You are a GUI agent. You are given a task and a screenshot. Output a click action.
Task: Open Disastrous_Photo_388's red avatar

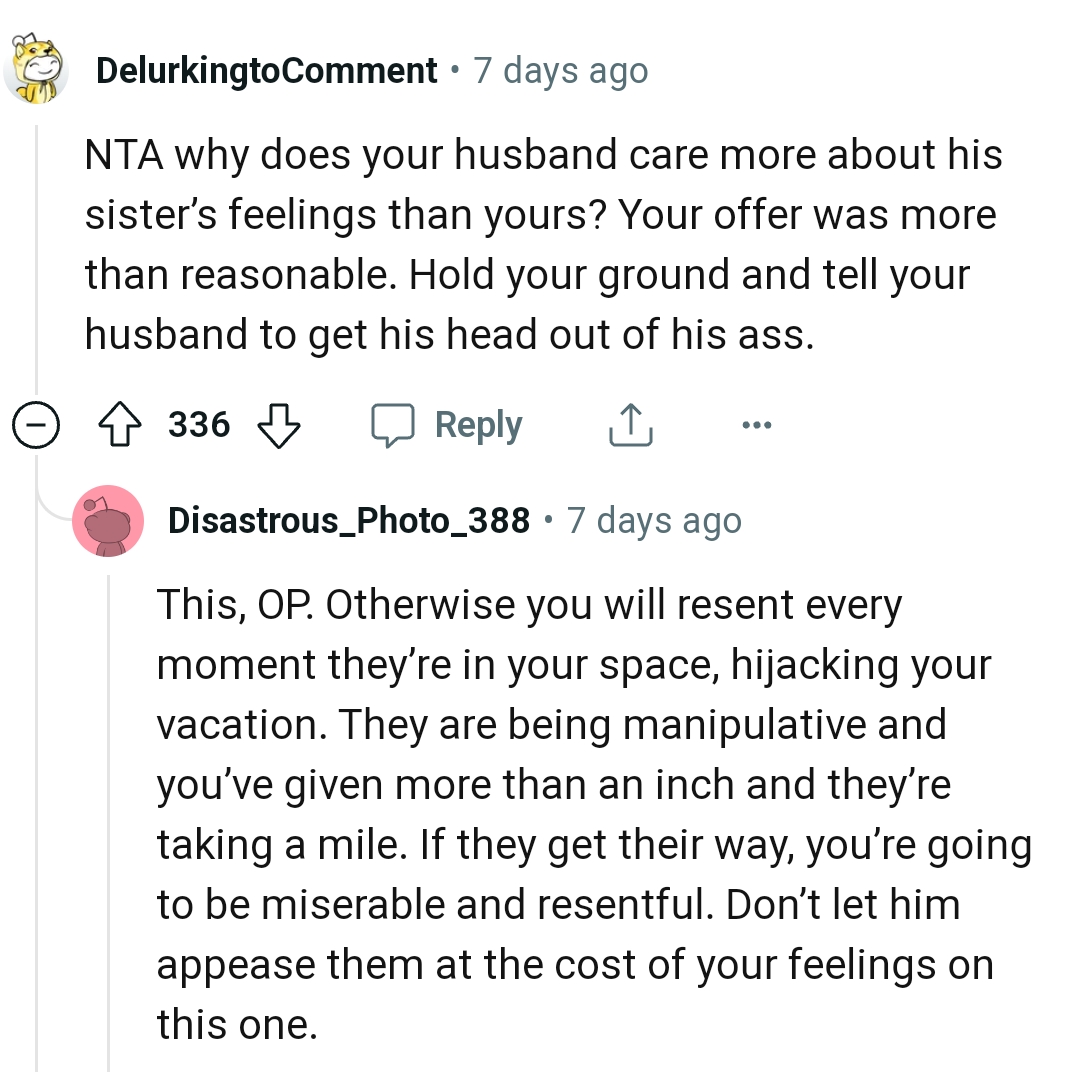[x=108, y=521]
